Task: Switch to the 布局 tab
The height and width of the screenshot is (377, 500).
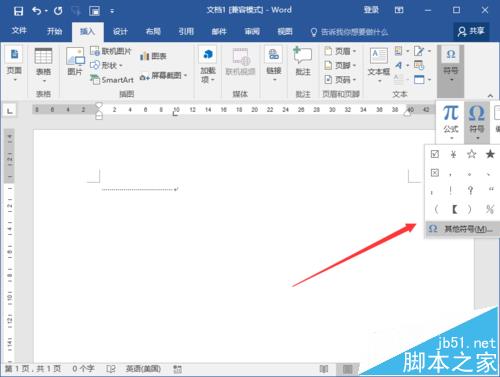Action: (x=153, y=31)
